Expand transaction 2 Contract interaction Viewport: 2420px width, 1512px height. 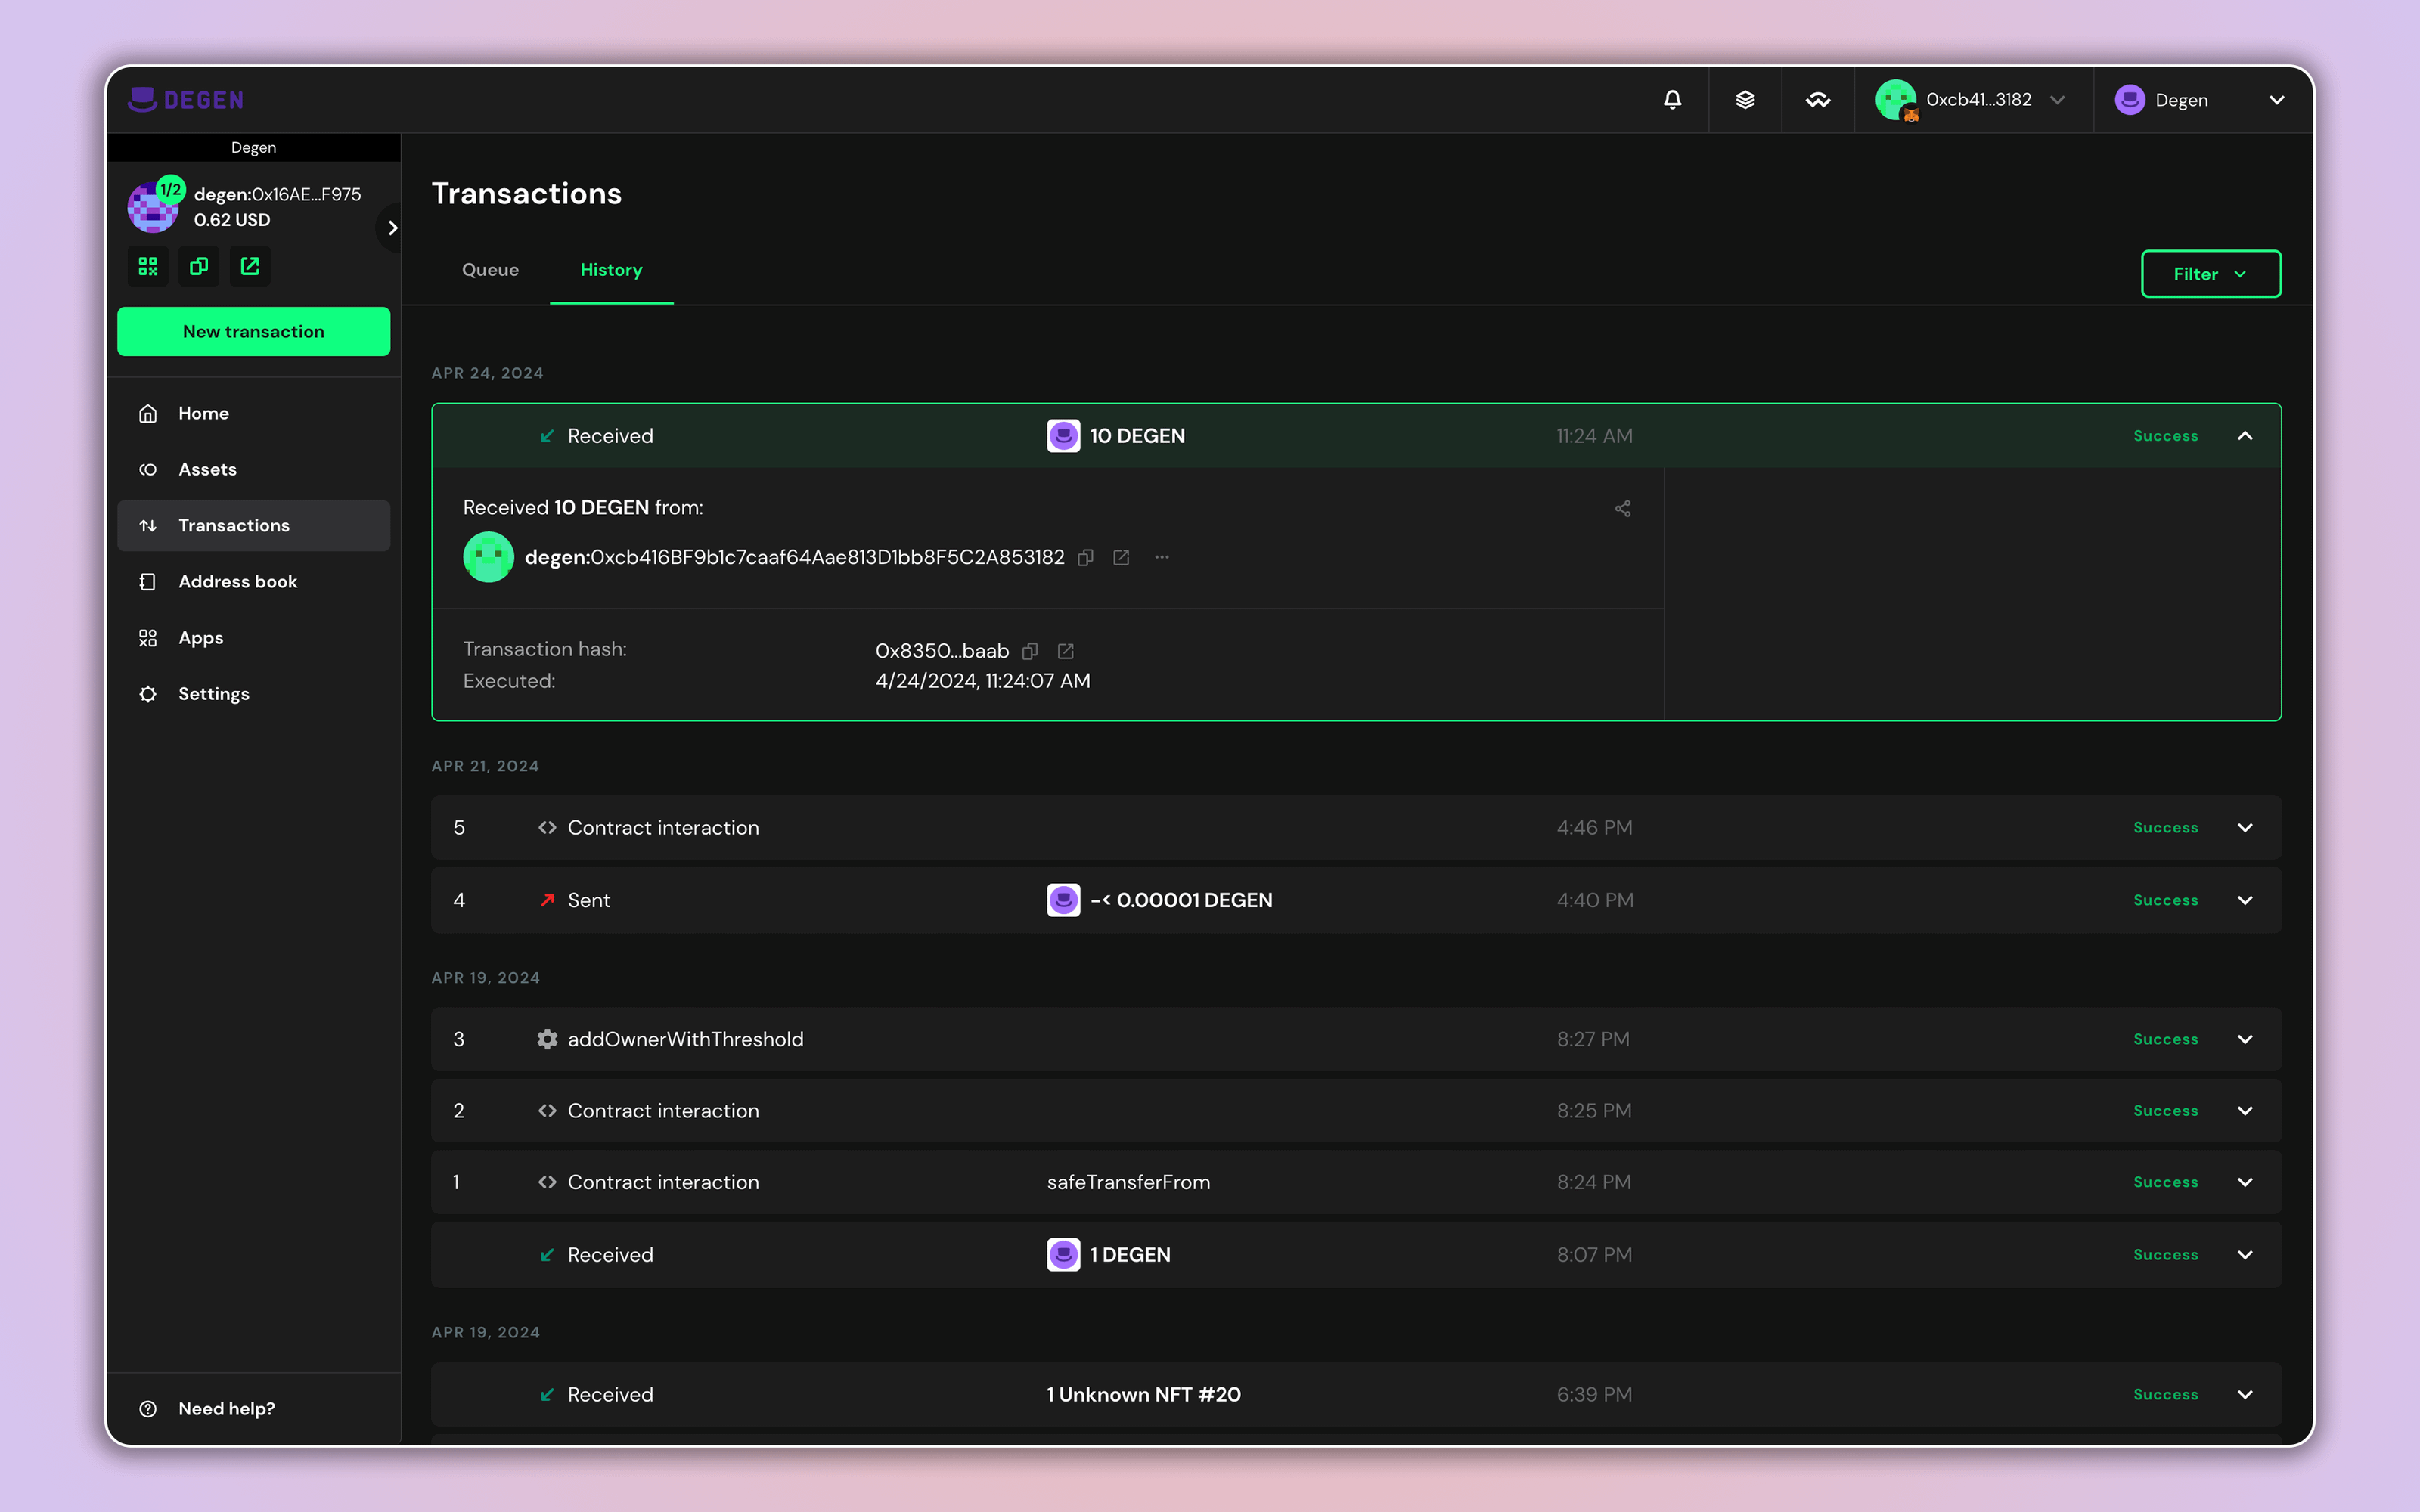(2245, 1111)
